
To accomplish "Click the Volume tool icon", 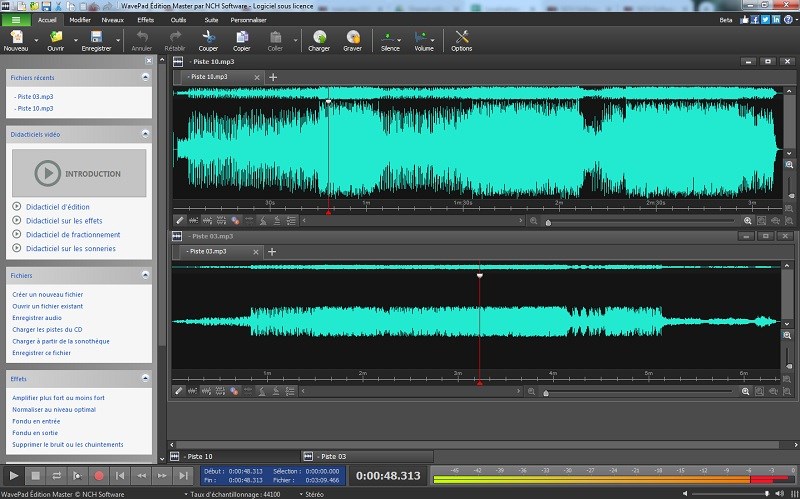I will 421,37.
